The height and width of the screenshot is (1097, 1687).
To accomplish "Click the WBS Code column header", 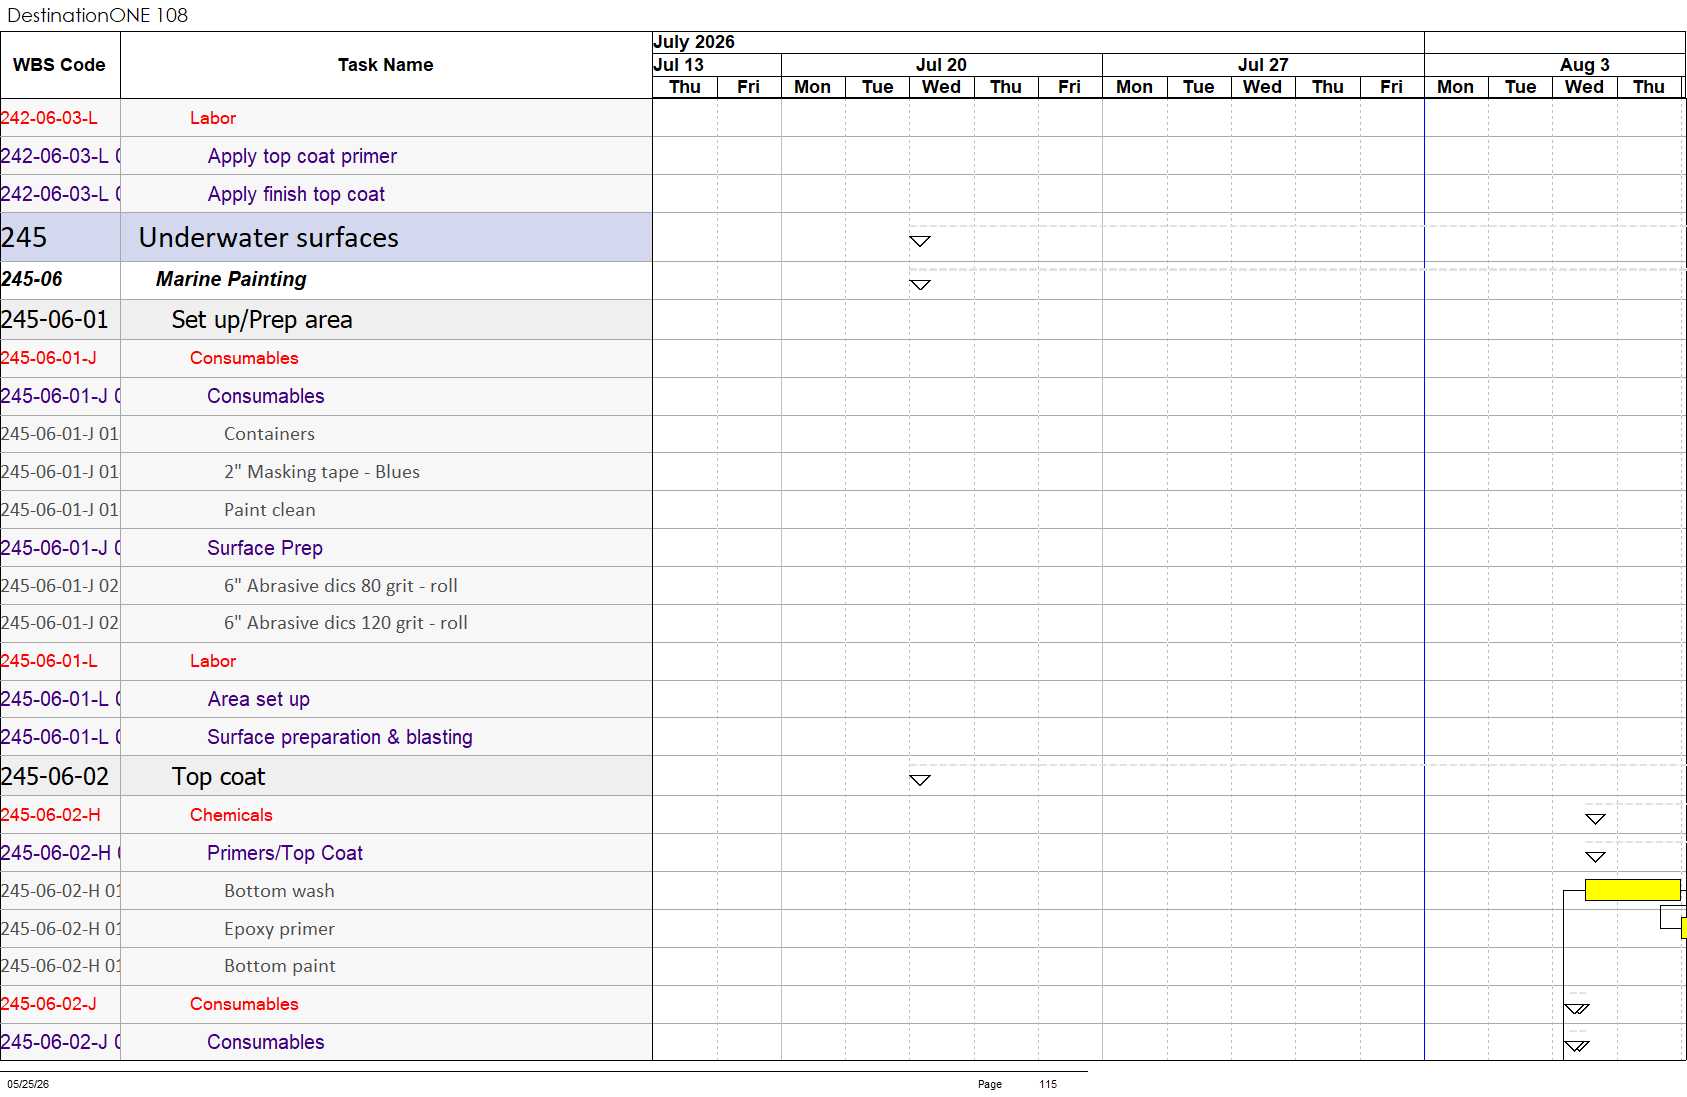I will pos(59,65).
